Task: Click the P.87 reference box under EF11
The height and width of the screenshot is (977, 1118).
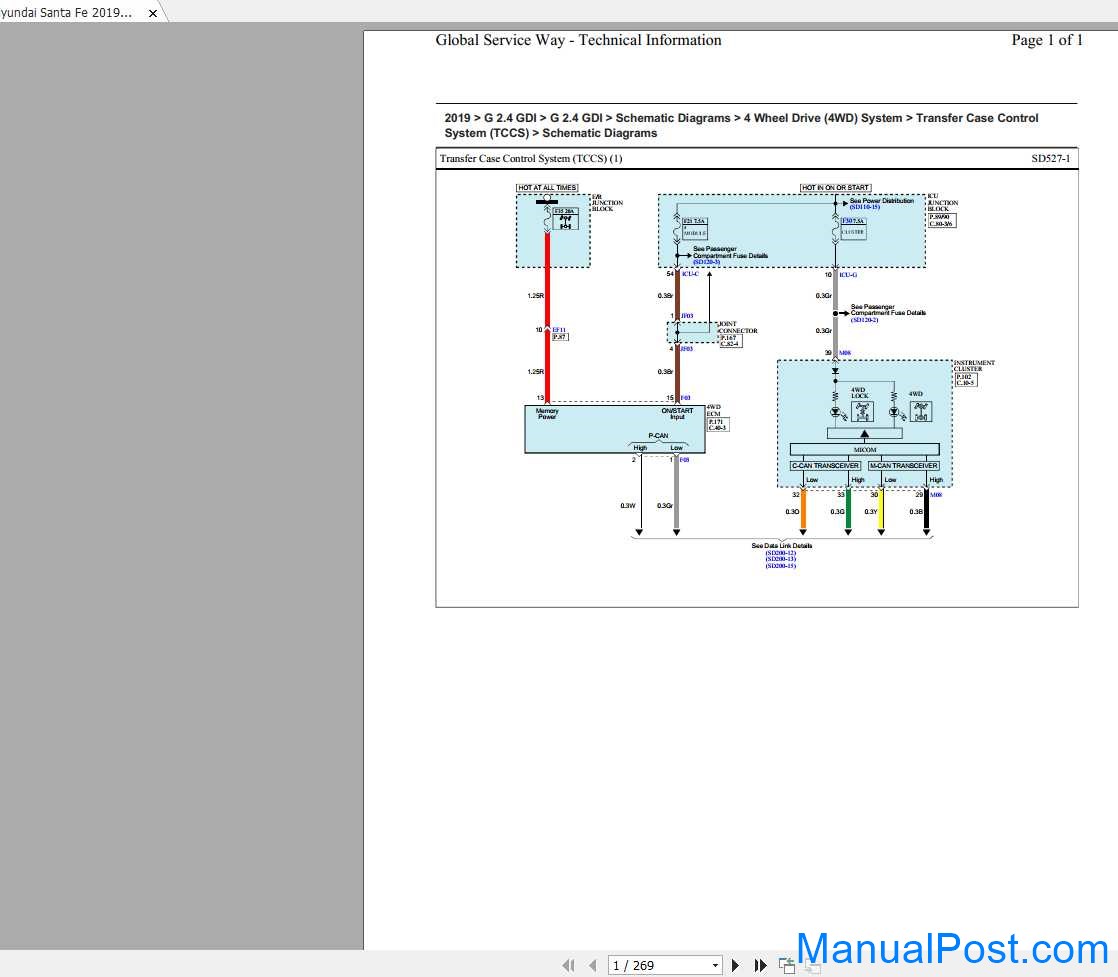Action: [560, 337]
